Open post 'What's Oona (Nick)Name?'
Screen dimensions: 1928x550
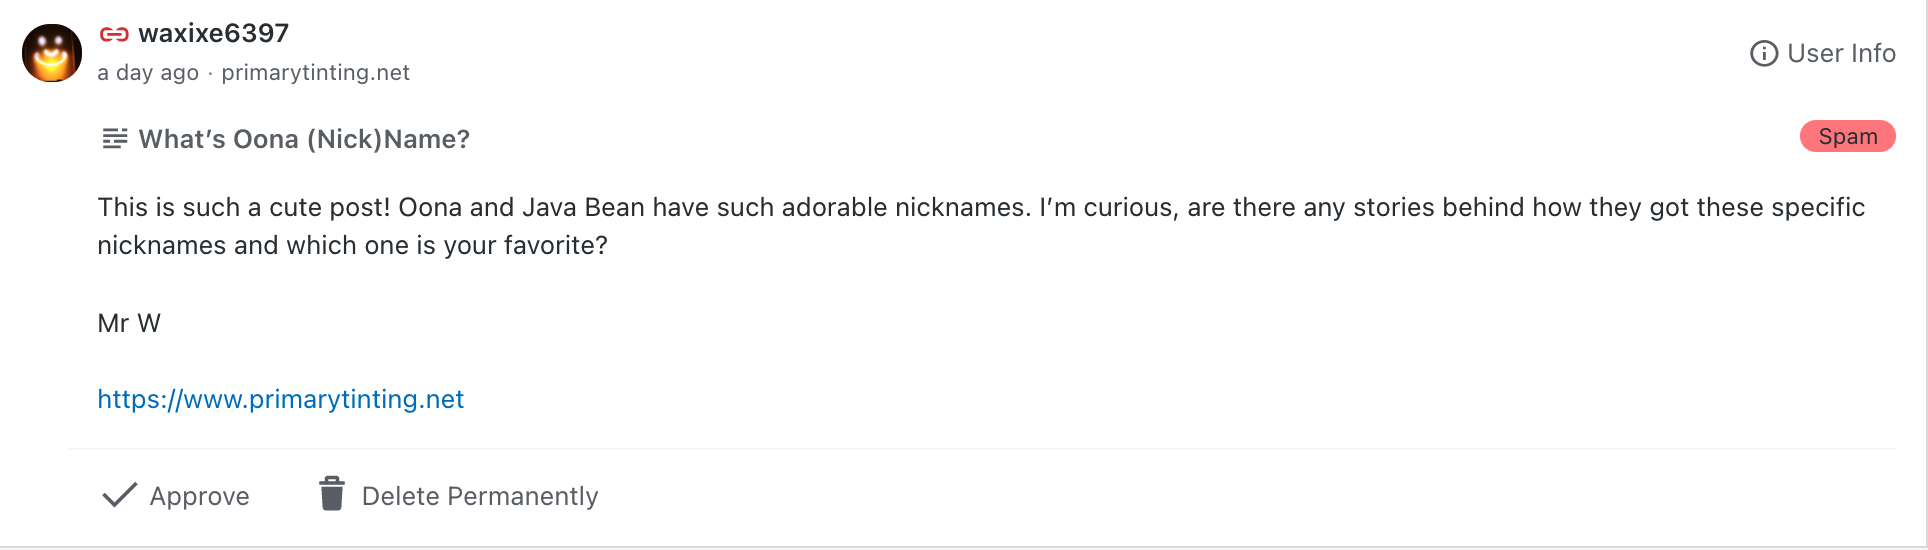[x=304, y=139]
